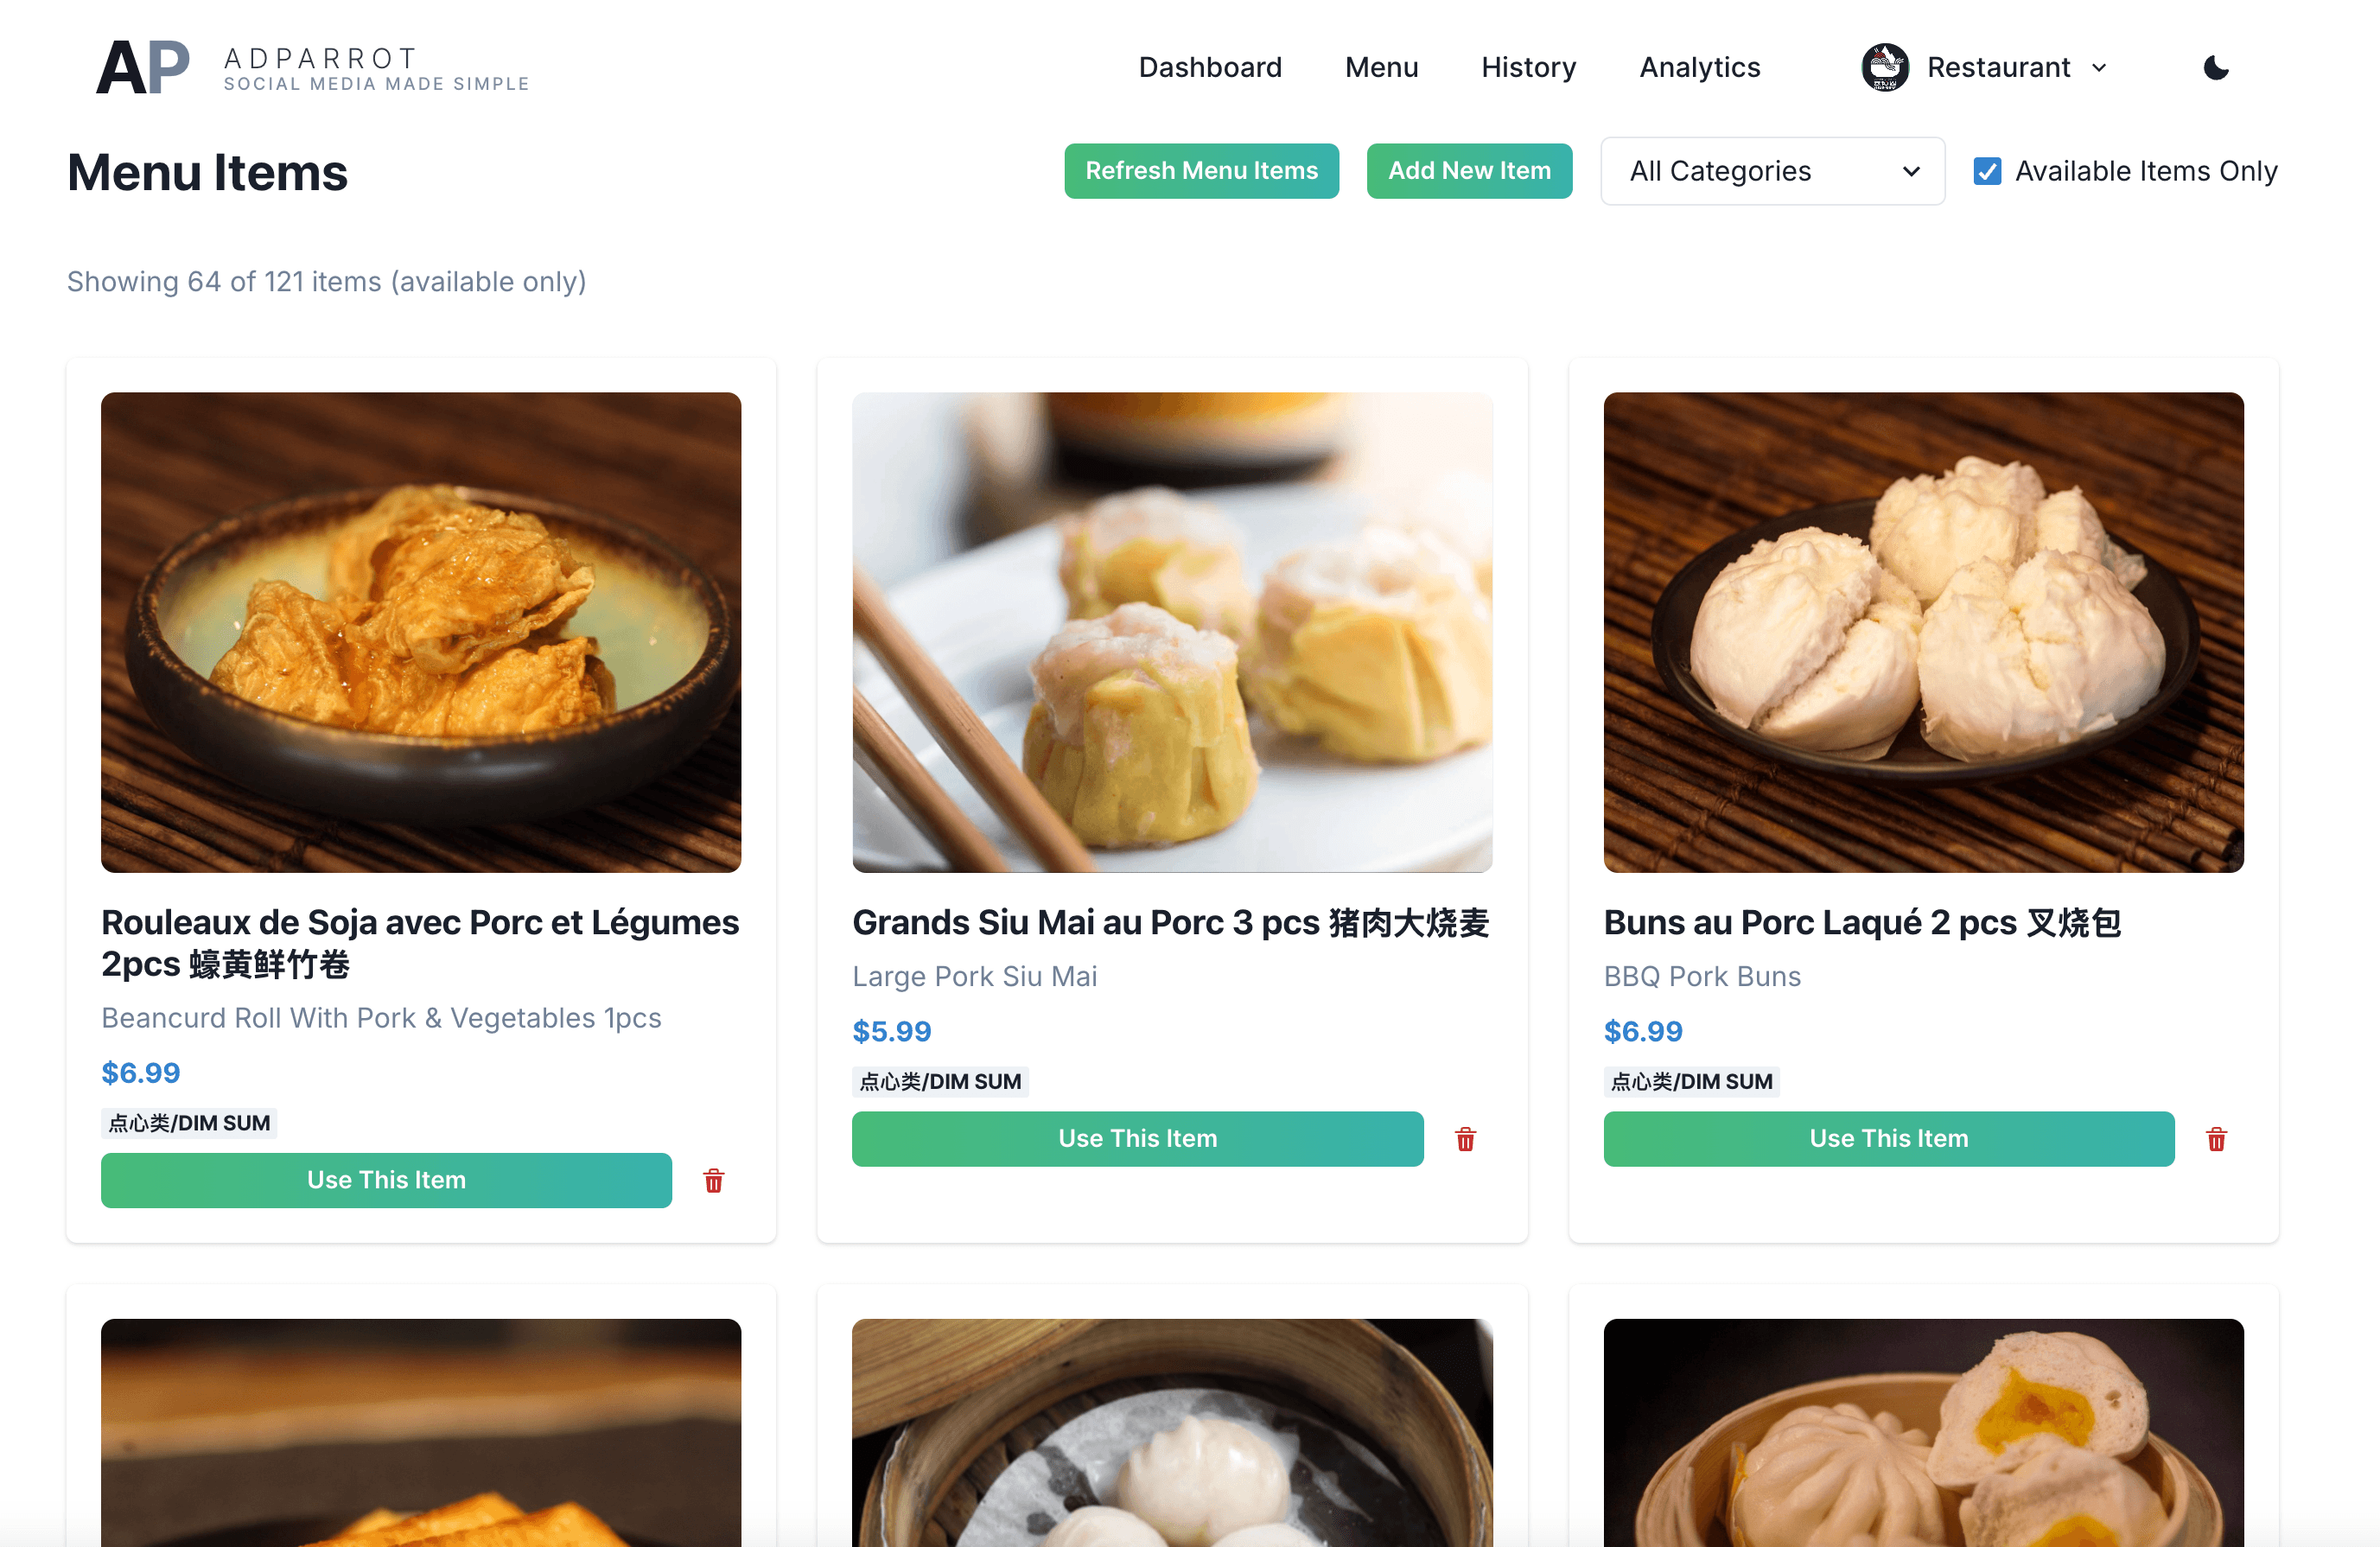The image size is (2380, 1547).
Task: Use This Item for BBQ Pork Buns
Action: pos(1887,1139)
